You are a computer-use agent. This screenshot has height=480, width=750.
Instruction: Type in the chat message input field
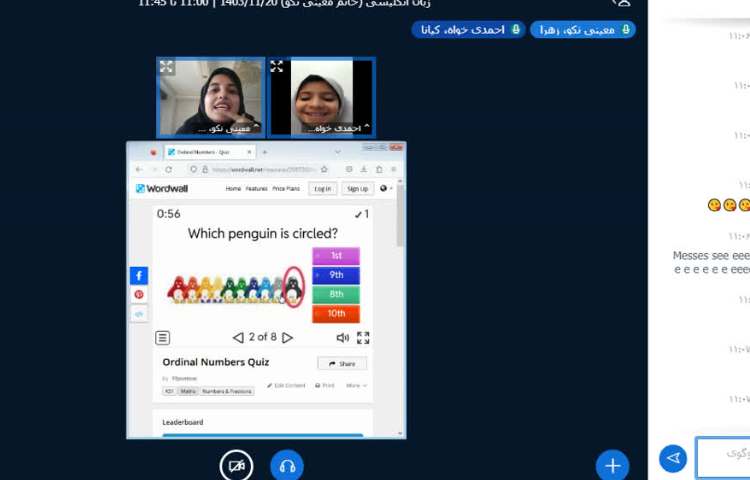(x=725, y=456)
